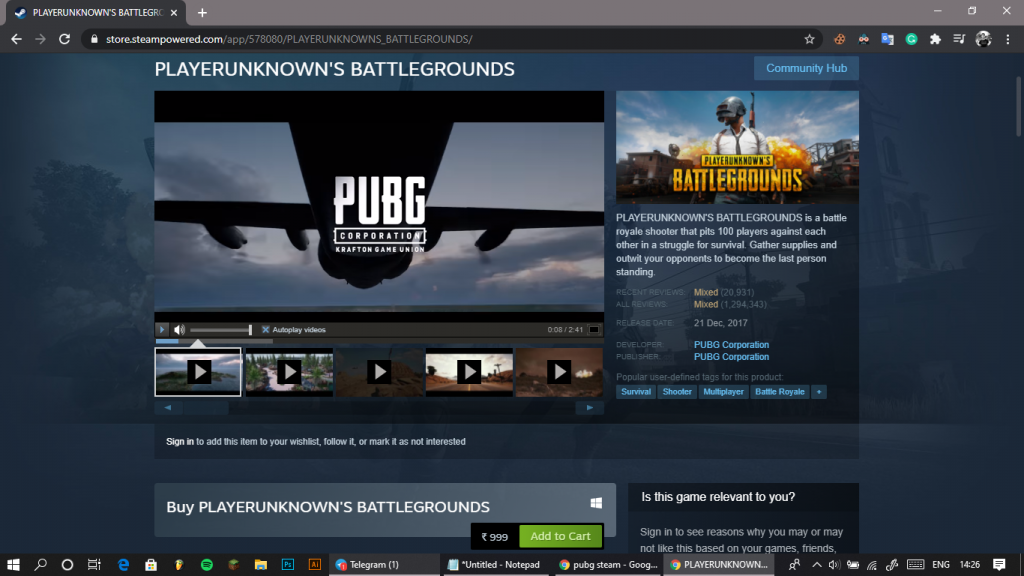The image size is (1024, 576).
Task: Switch to the Untitled - Notepad window
Action: coord(496,564)
